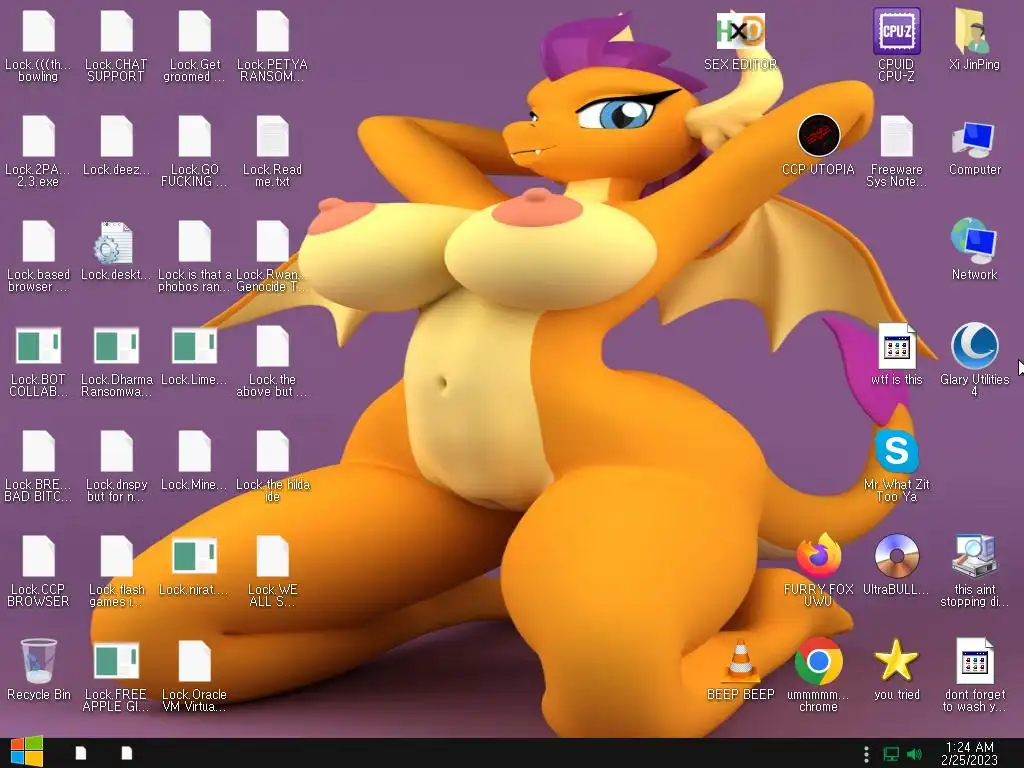Launch VLC icon labeled BEEP BEEP
The height and width of the screenshot is (768, 1024).
pos(740,660)
